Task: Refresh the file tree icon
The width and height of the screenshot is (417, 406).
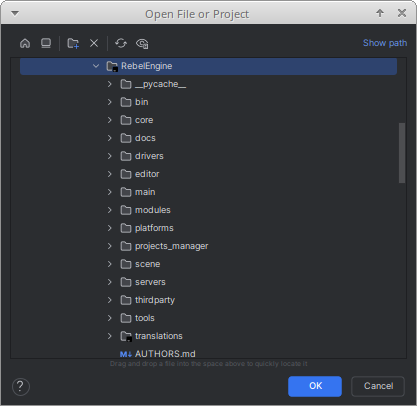Action: click(121, 43)
